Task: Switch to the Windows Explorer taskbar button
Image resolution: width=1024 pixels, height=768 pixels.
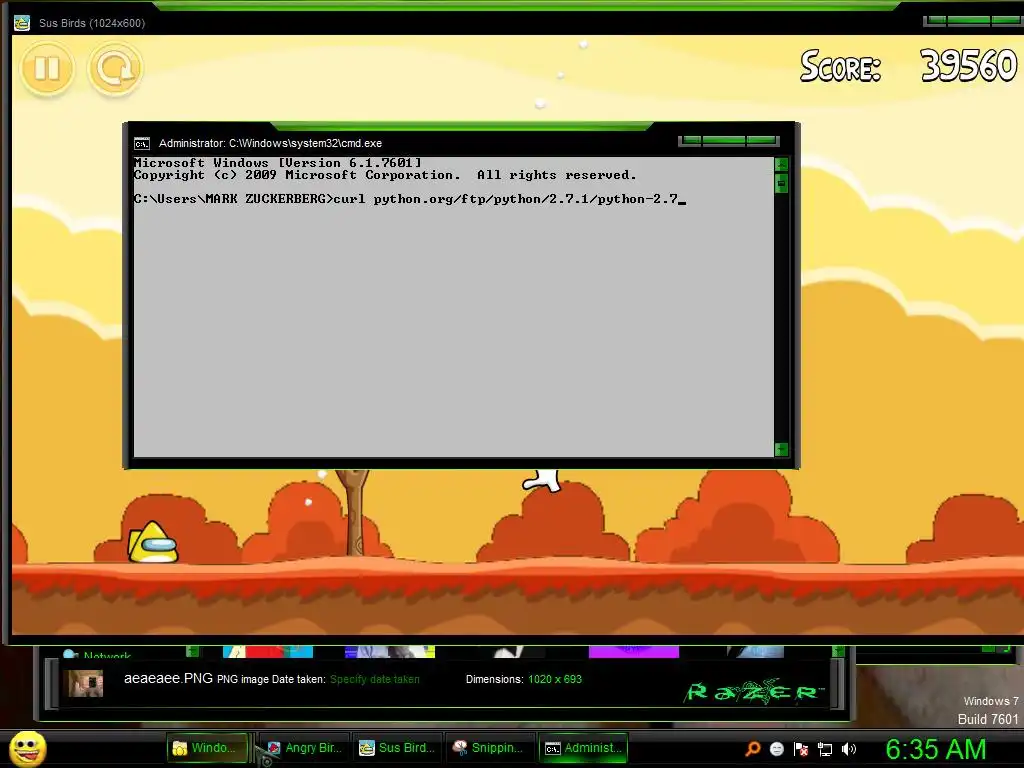Action: click(208, 748)
